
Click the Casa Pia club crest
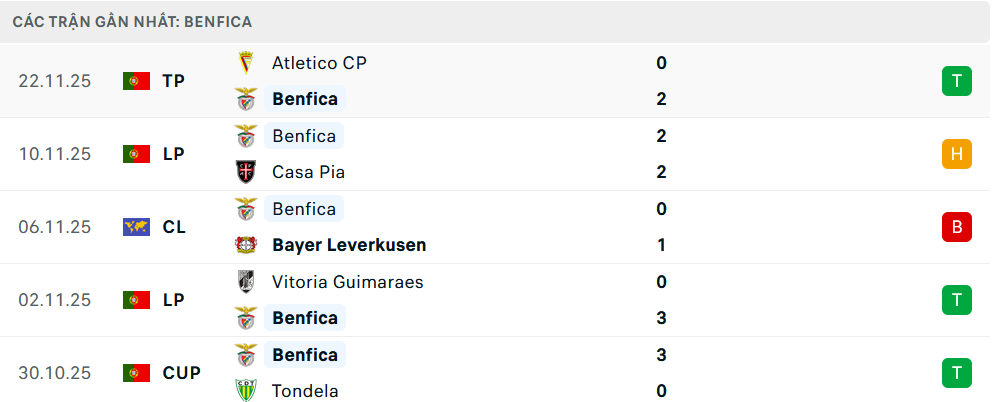point(245,172)
